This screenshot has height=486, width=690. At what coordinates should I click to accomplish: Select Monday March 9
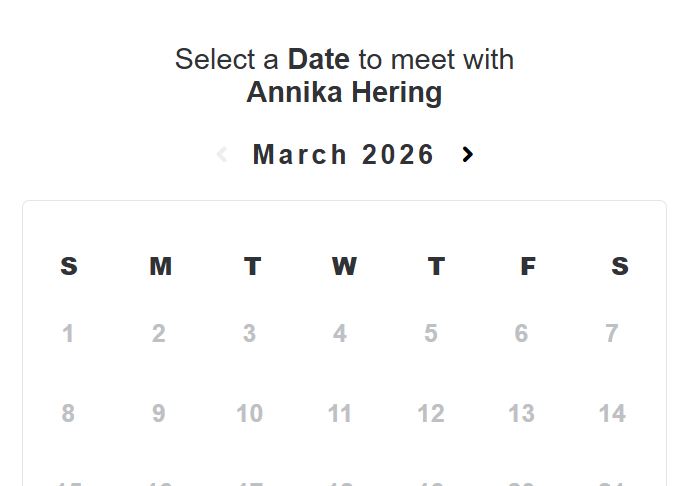(x=159, y=414)
